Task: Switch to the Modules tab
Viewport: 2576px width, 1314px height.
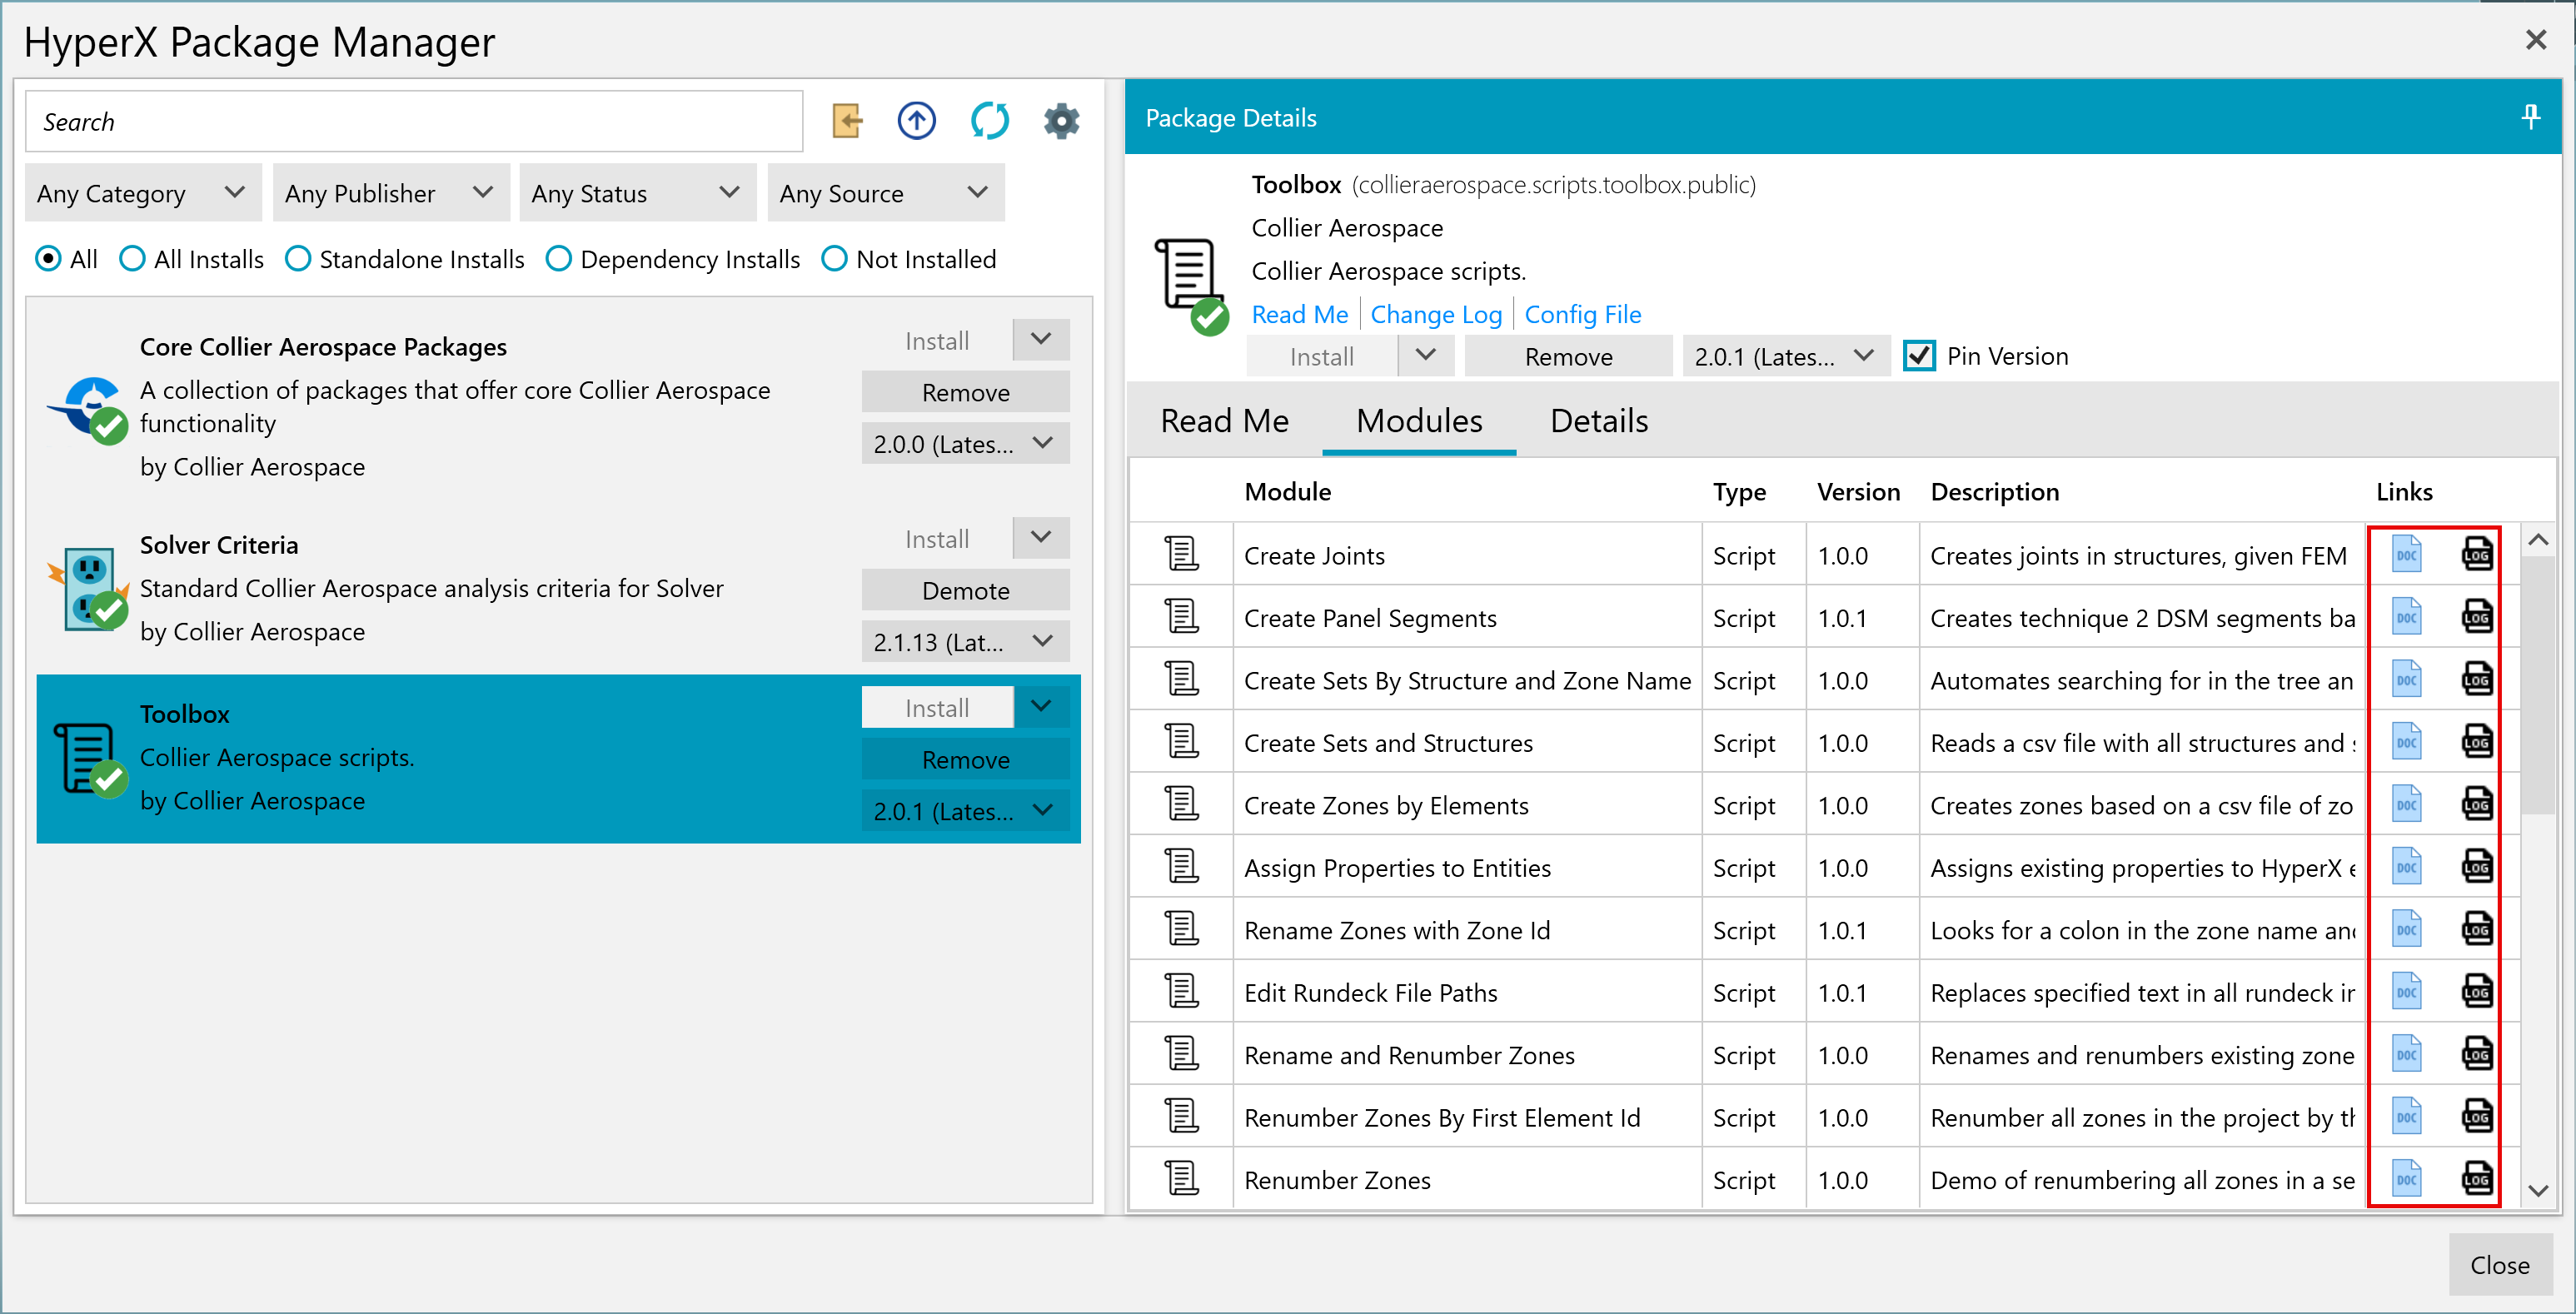Action: (x=1419, y=421)
